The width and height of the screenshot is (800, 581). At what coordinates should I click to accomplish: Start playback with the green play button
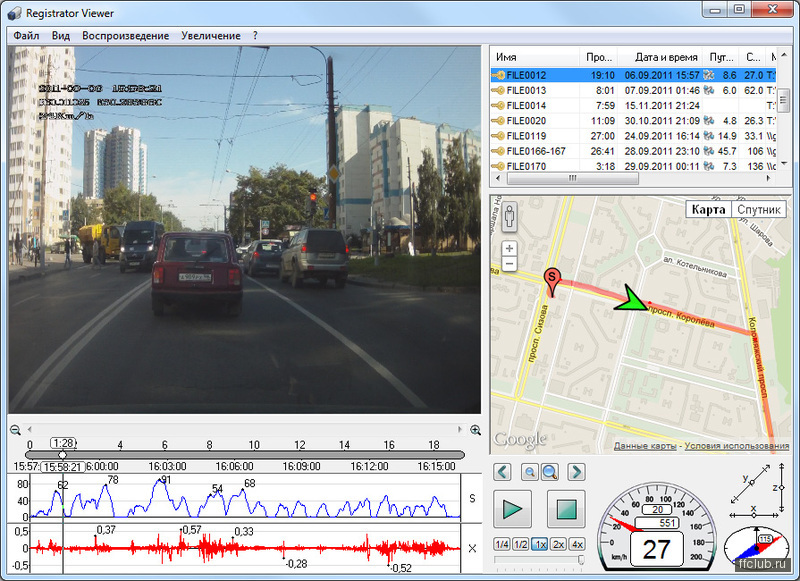(x=512, y=509)
